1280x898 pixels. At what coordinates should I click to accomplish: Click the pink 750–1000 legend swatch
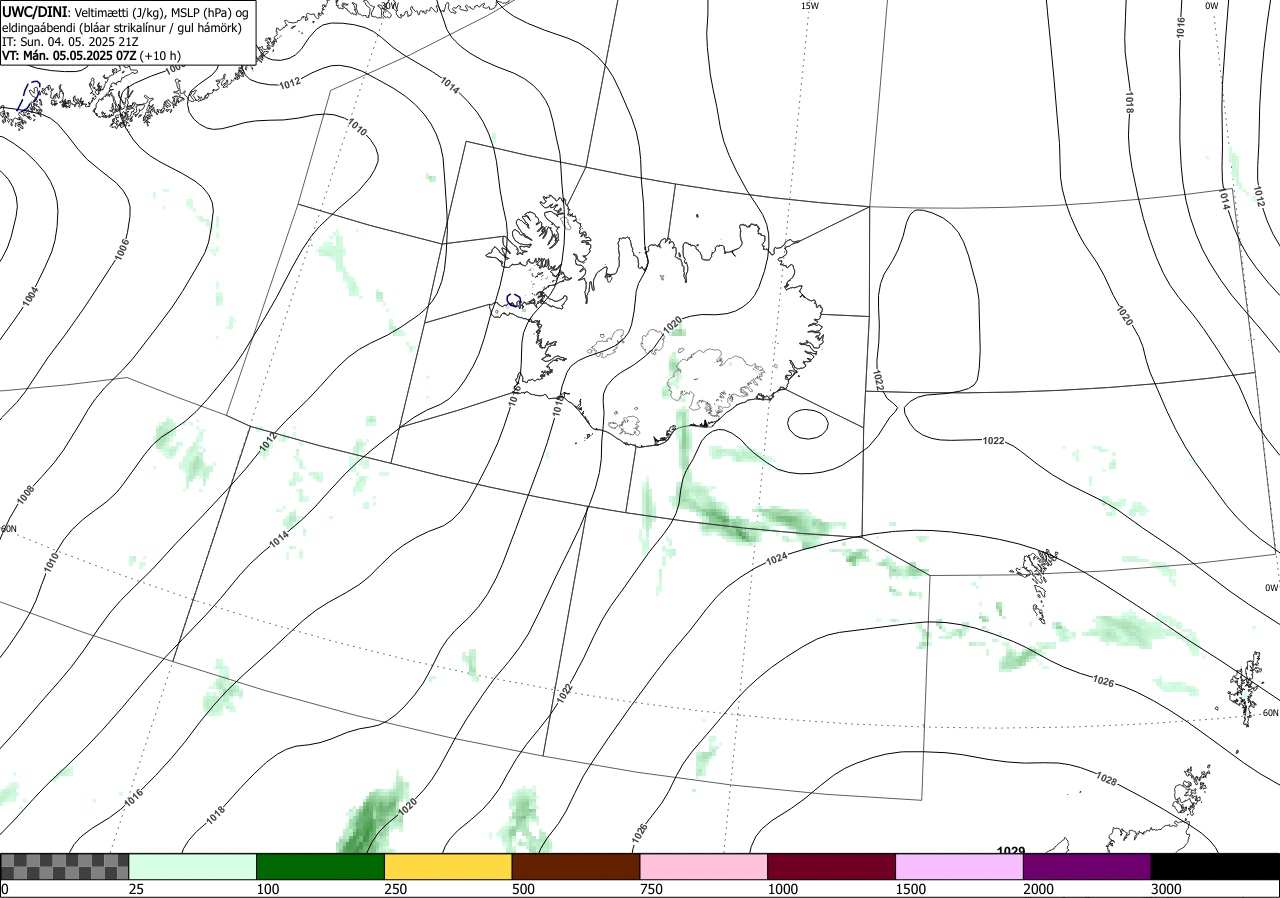pos(704,866)
